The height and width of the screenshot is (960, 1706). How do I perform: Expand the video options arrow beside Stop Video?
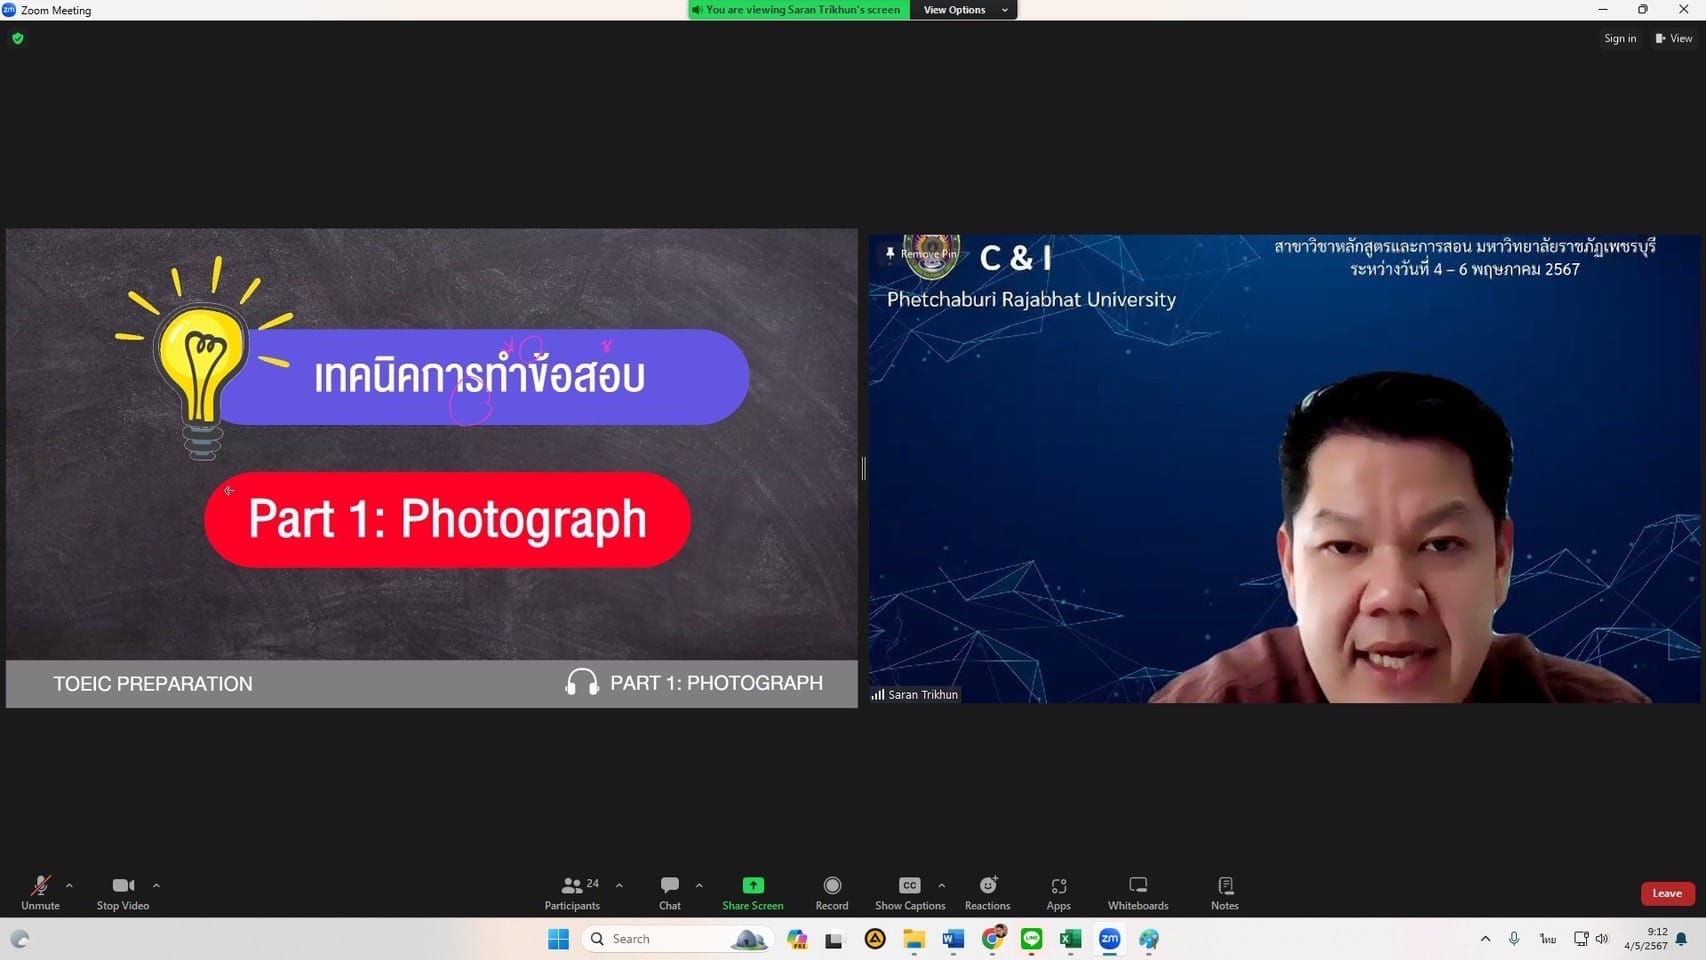click(x=156, y=885)
